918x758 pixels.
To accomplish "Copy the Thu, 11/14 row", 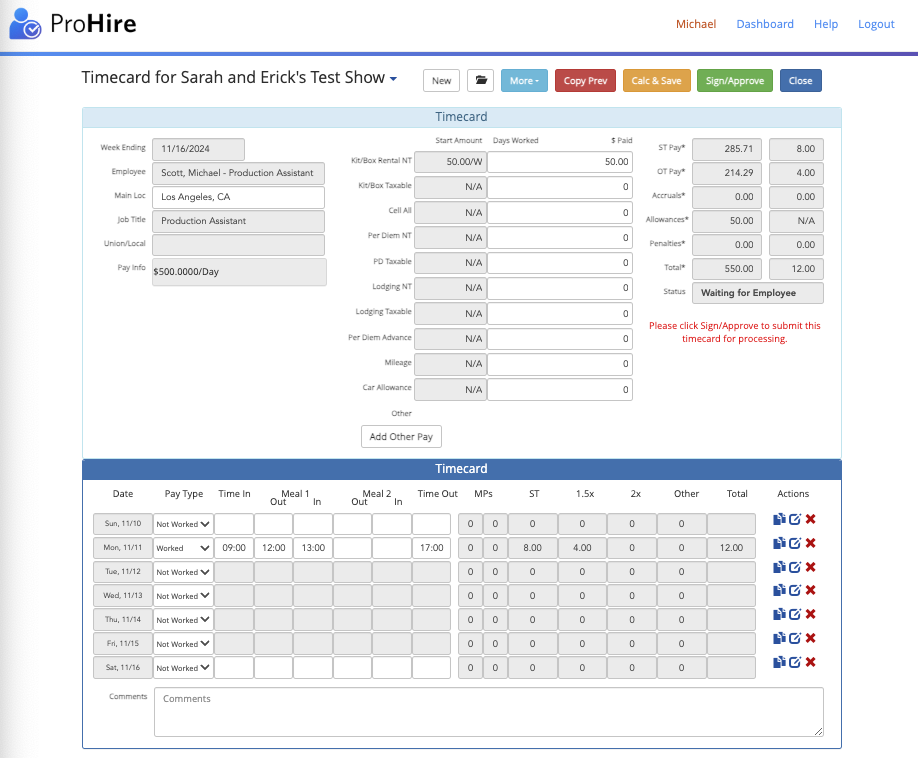I will pyautogui.click(x=779, y=614).
